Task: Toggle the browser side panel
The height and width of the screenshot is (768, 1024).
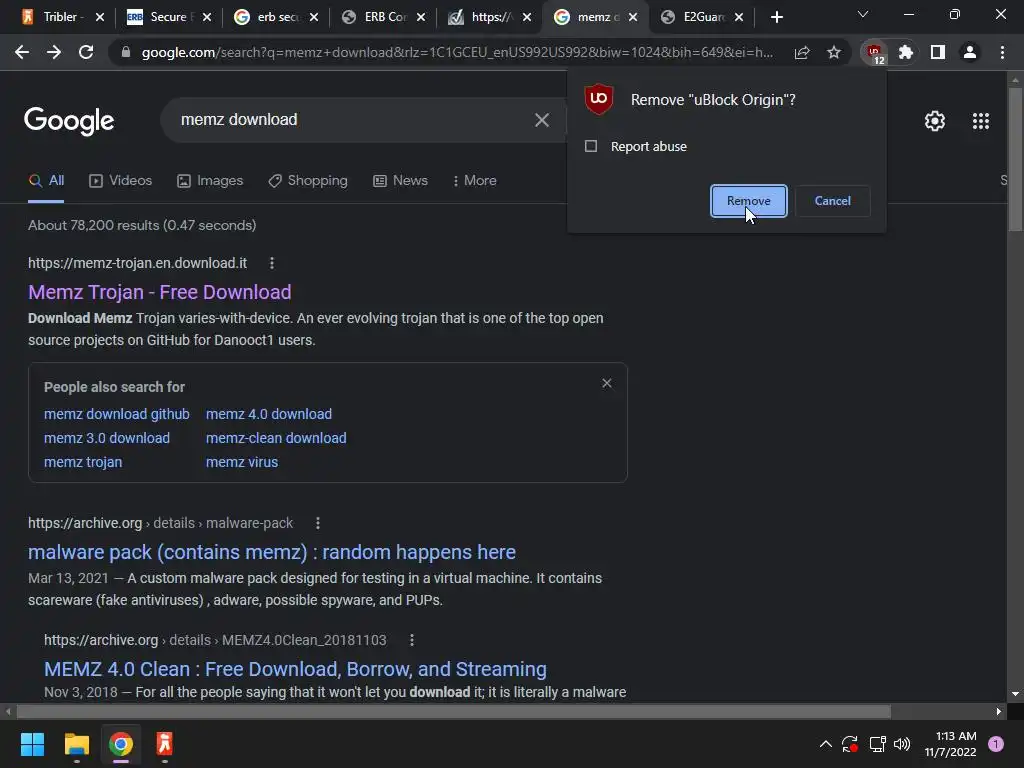Action: (x=938, y=52)
